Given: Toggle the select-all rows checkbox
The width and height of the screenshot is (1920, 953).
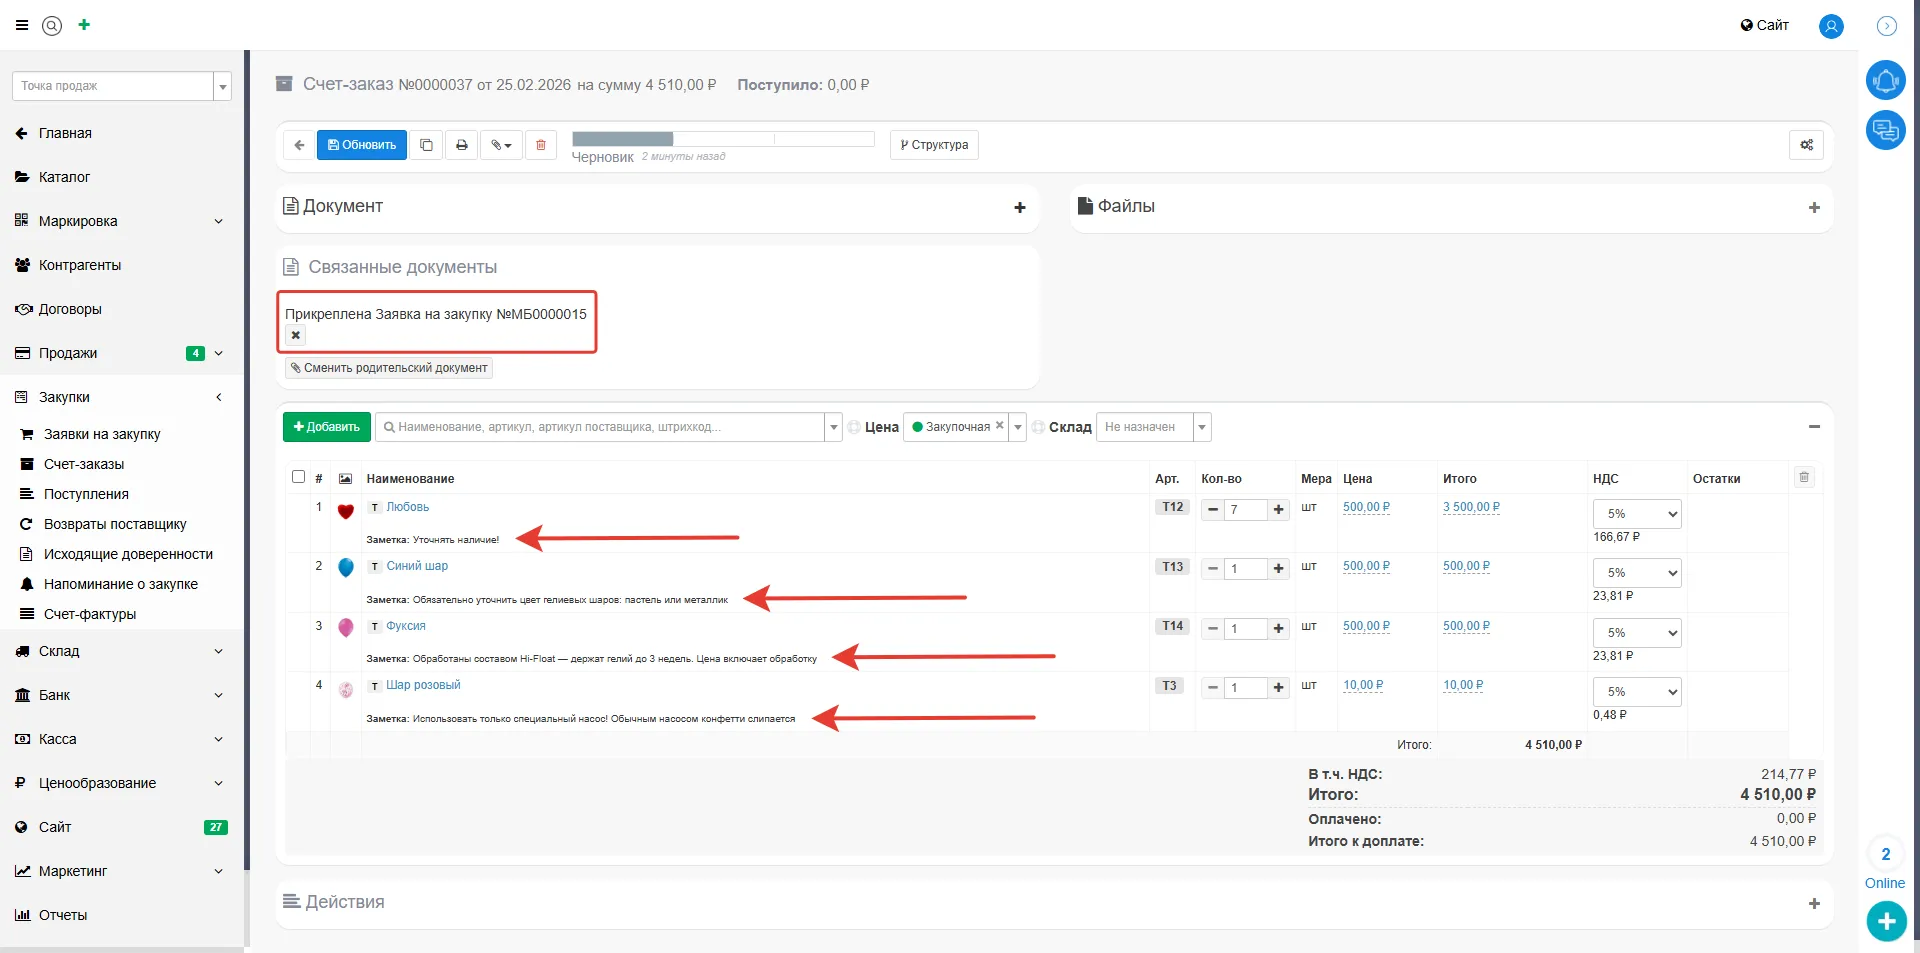Looking at the screenshot, I should [x=298, y=477].
